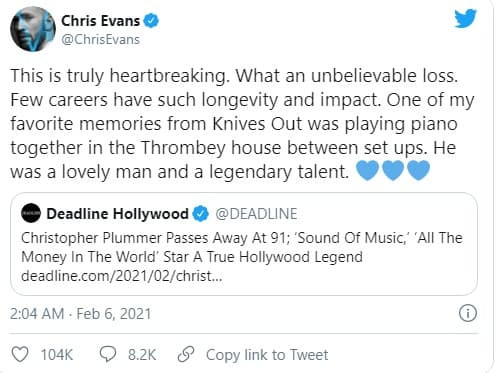Open the @ChrisEvans handle
502x373 pixels.
click(101, 40)
